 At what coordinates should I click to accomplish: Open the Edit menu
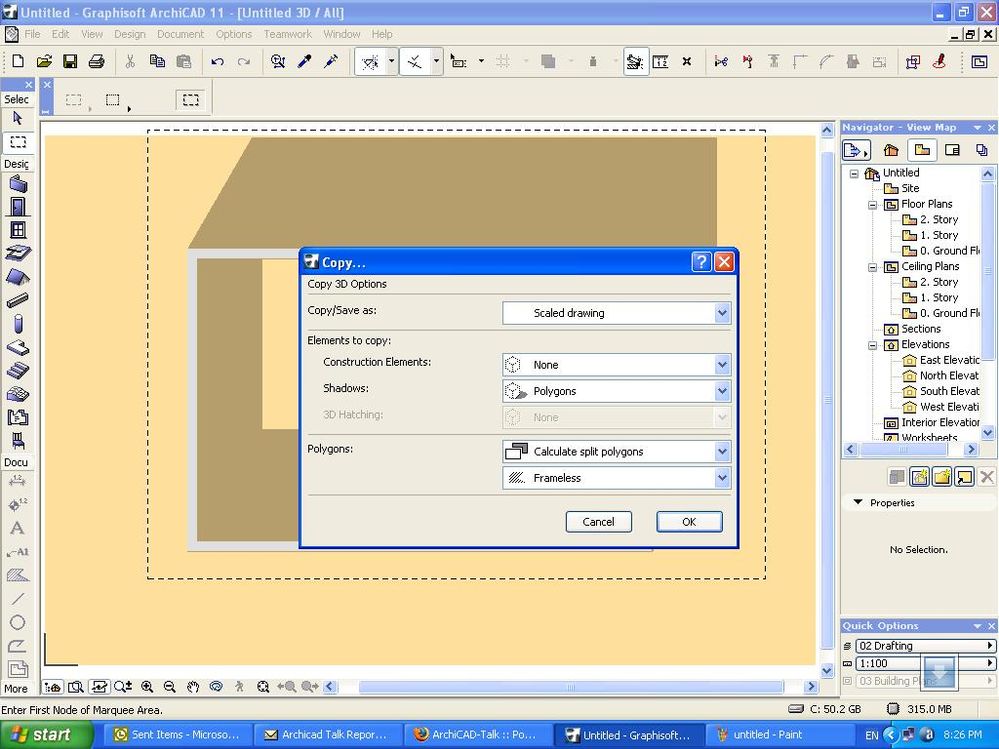coord(61,34)
